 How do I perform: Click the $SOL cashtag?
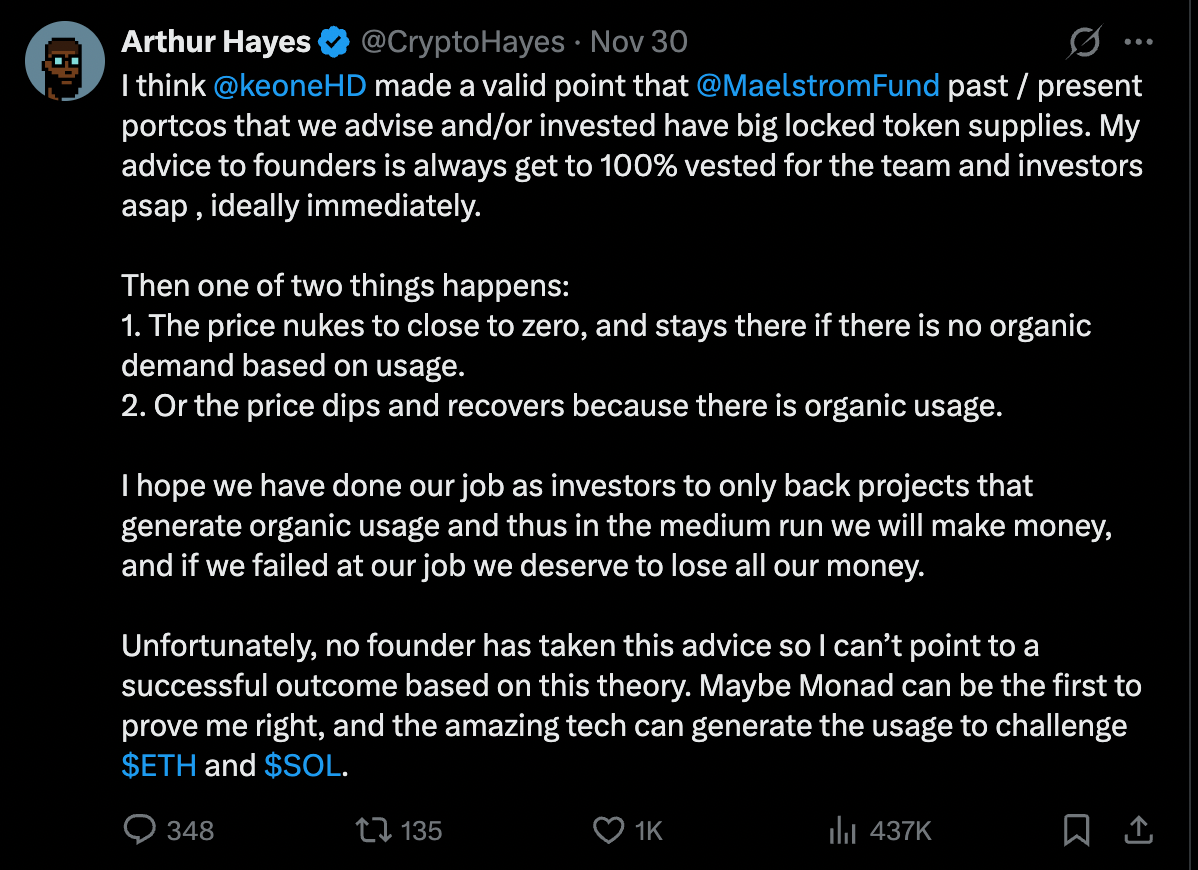[x=303, y=766]
